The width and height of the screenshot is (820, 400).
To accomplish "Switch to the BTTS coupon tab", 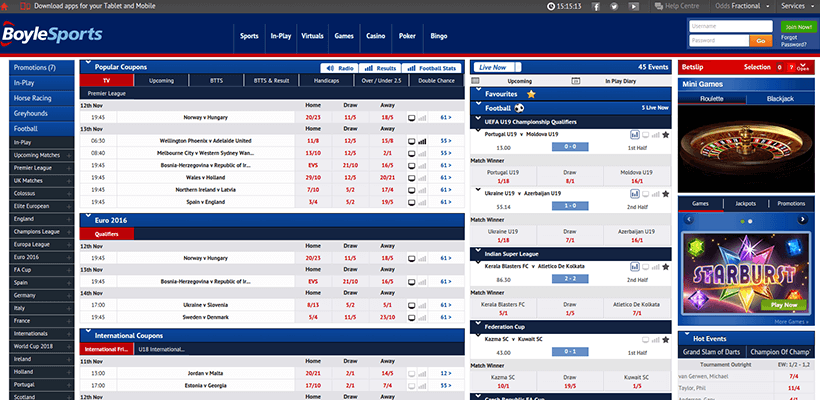I will pyautogui.click(x=216, y=81).
